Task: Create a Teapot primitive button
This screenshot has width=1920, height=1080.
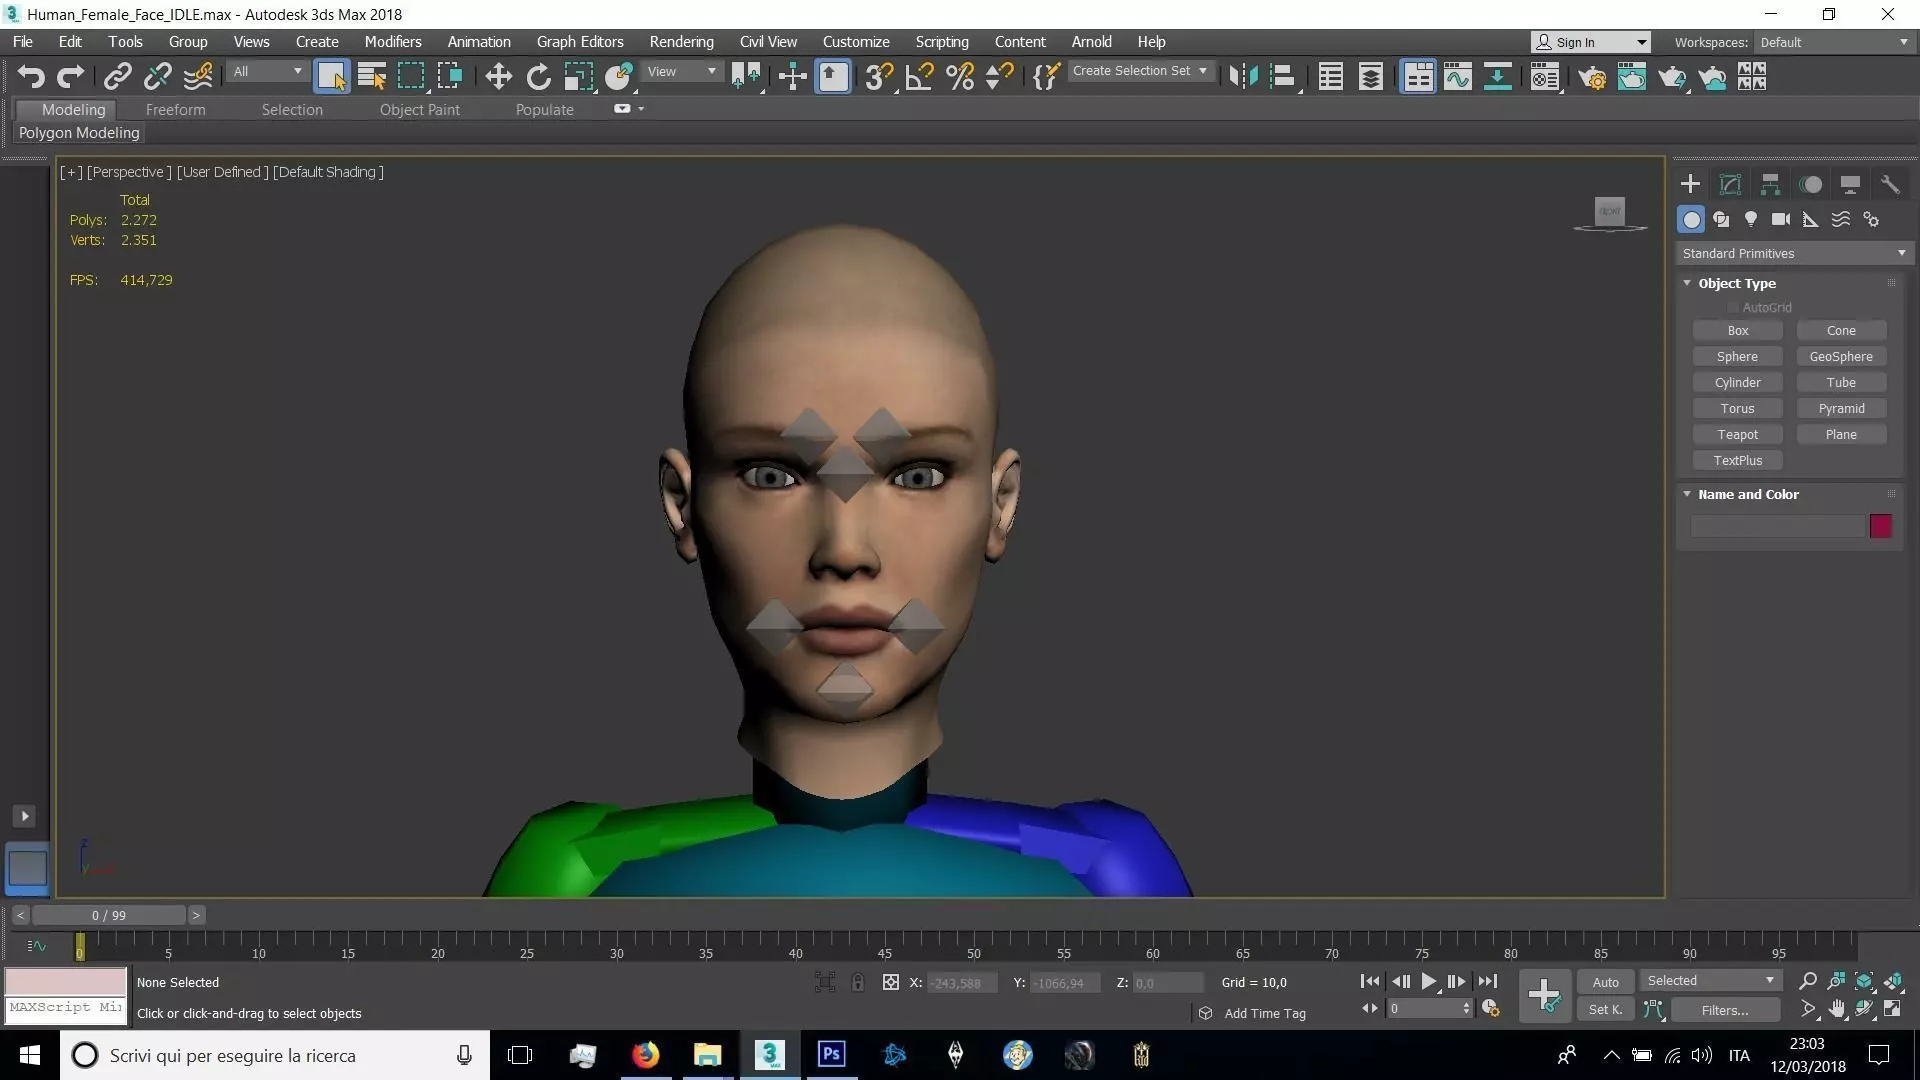Action: pyautogui.click(x=1737, y=435)
